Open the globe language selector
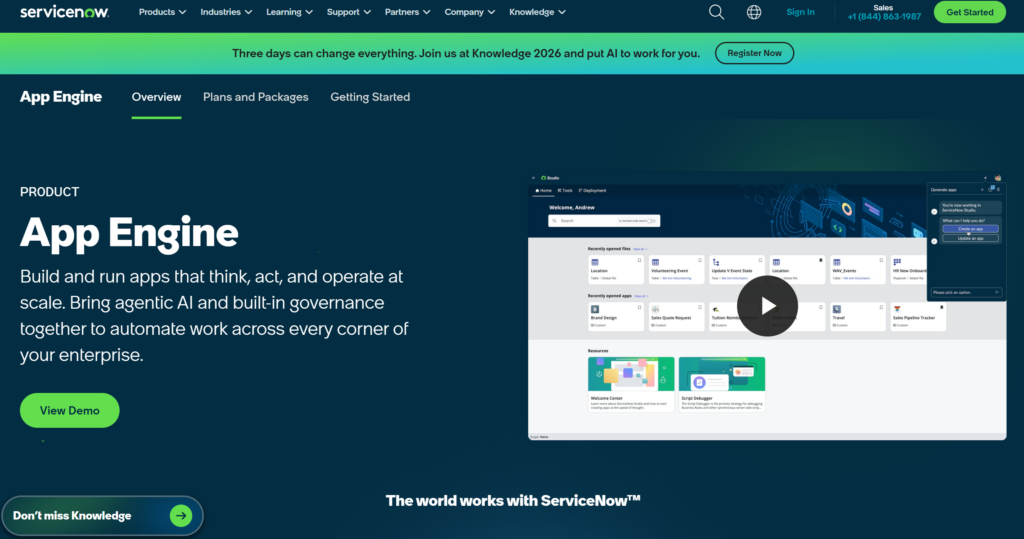Image resolution: width=1024 pixels, height=539 pixels. tap(754, 12)
